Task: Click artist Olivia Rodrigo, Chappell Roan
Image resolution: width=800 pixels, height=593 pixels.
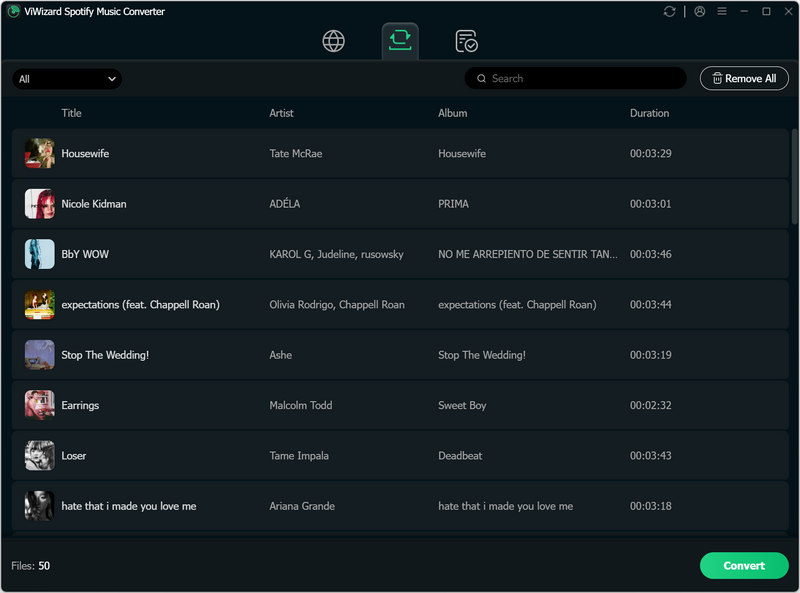Action: tap(337, 305)
